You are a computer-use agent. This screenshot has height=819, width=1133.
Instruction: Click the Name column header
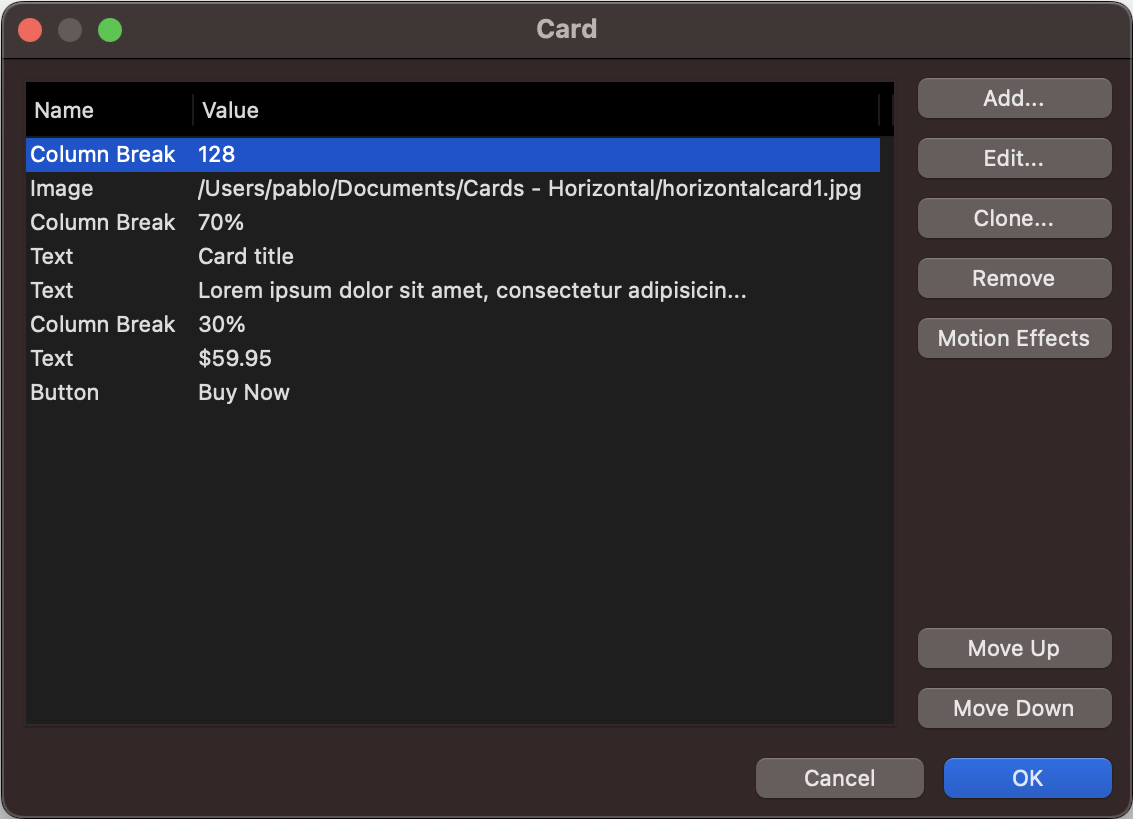108,110
